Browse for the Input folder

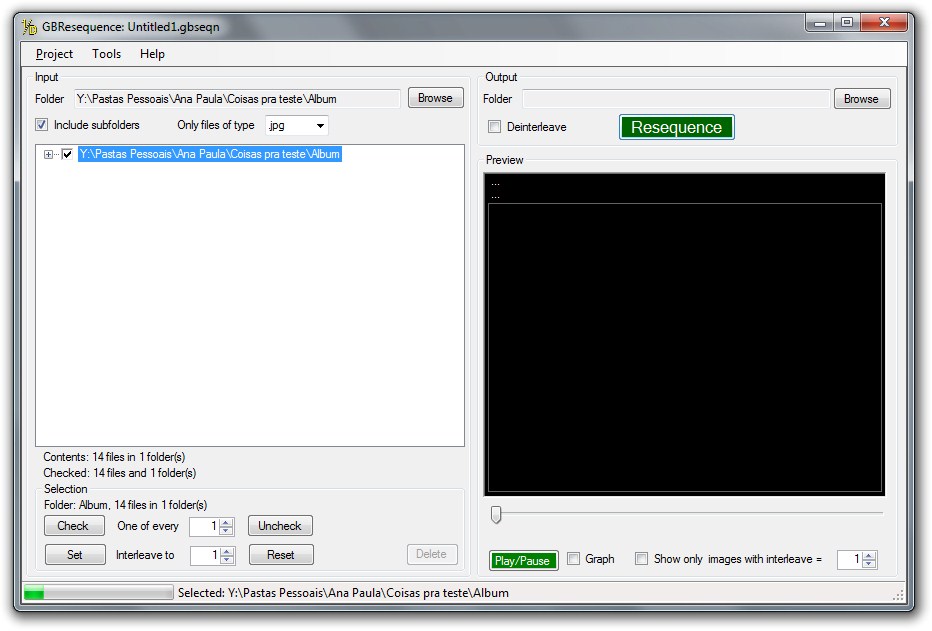[x=435, y=98]
